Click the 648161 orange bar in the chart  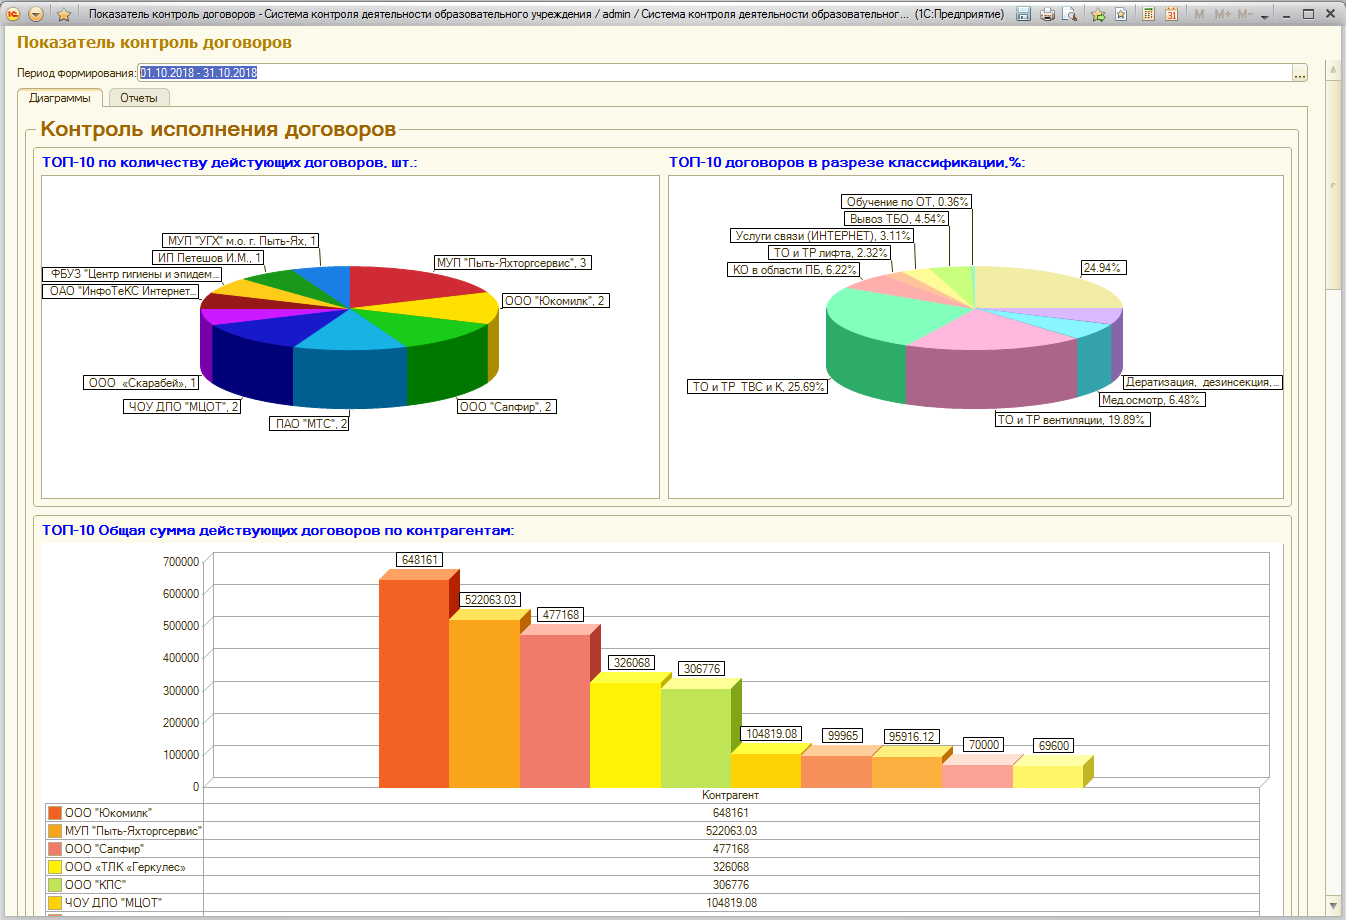(x=414, y=683)
